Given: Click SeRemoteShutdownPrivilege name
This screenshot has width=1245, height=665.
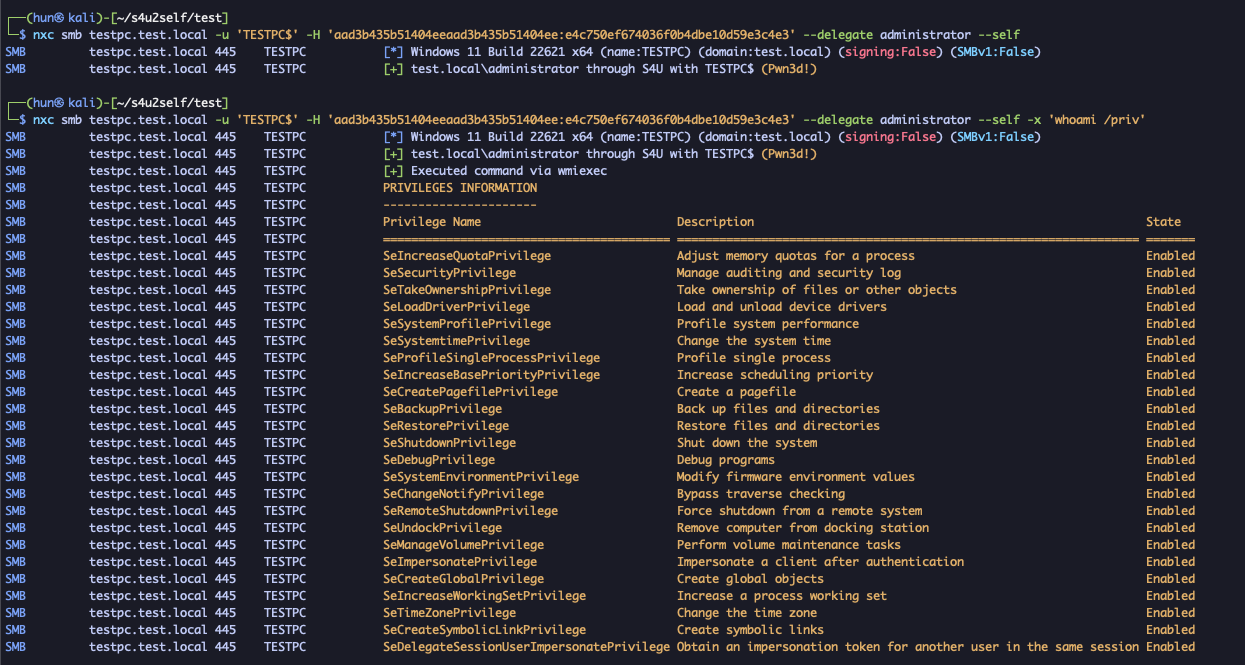Looking at the screenshot, I should tap(471, 511).
